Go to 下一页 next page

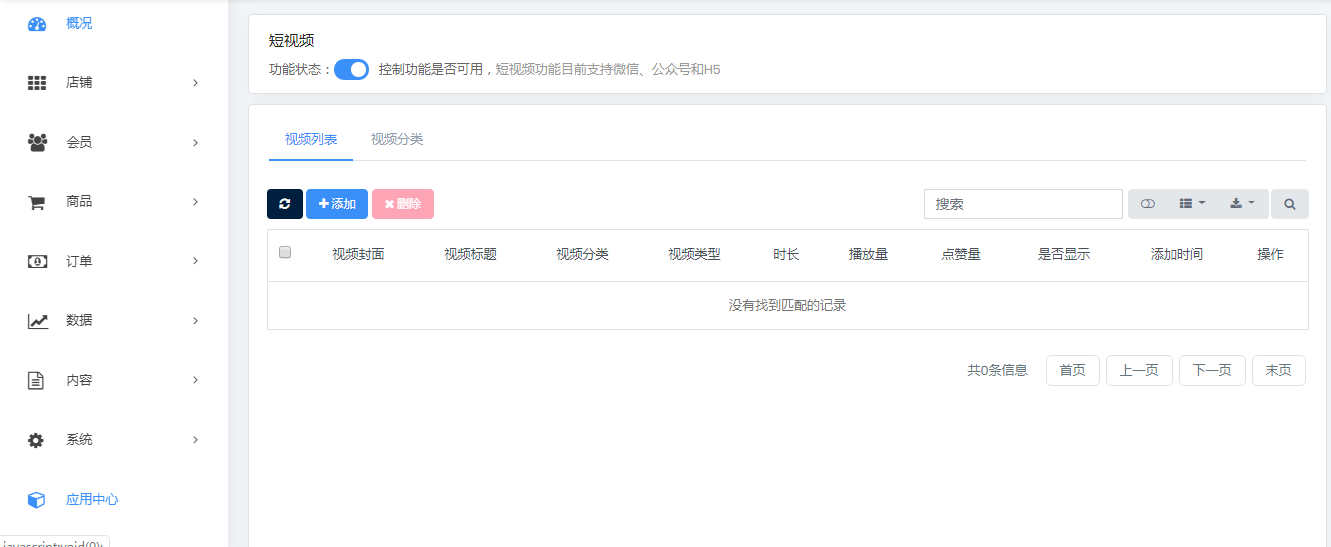[1212, 370]
